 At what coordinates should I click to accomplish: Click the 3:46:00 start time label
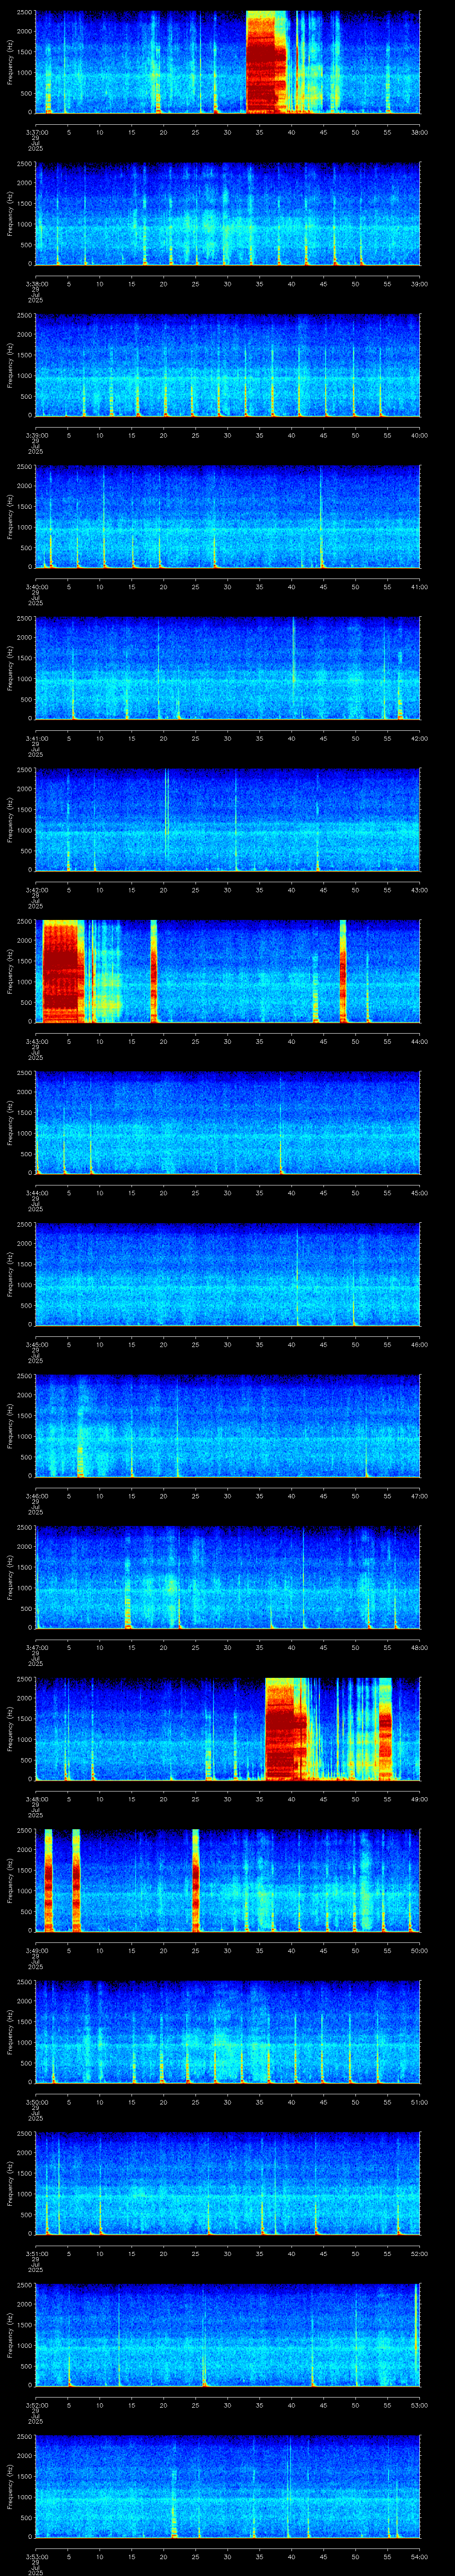click(37, 1496)
